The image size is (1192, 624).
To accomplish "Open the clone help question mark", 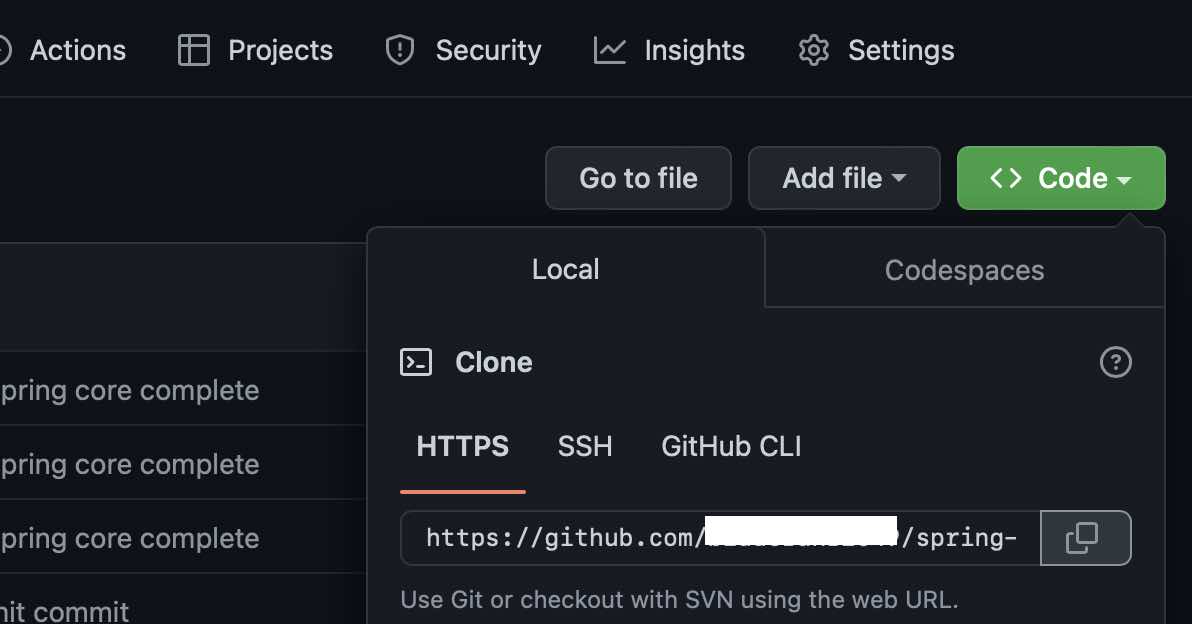I will tap(1115, 362).
